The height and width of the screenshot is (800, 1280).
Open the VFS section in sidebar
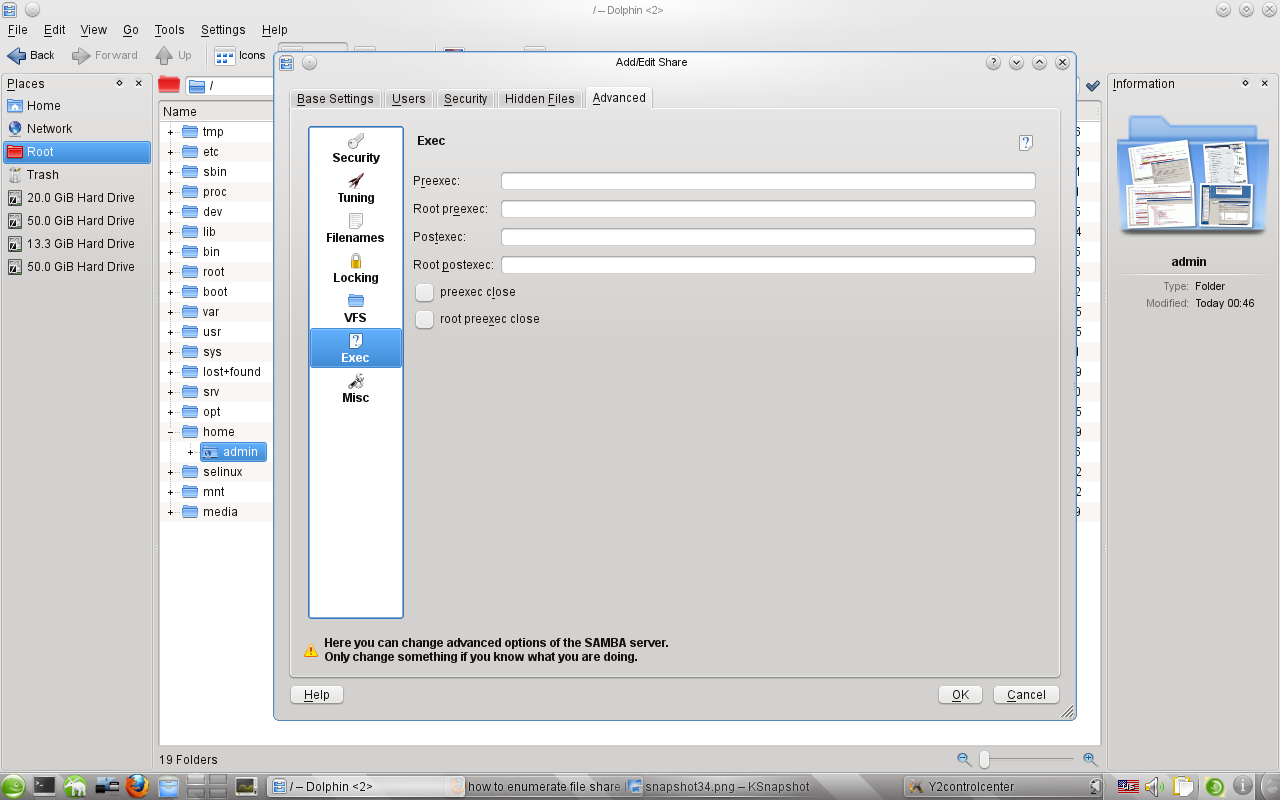tap(356, 308)
